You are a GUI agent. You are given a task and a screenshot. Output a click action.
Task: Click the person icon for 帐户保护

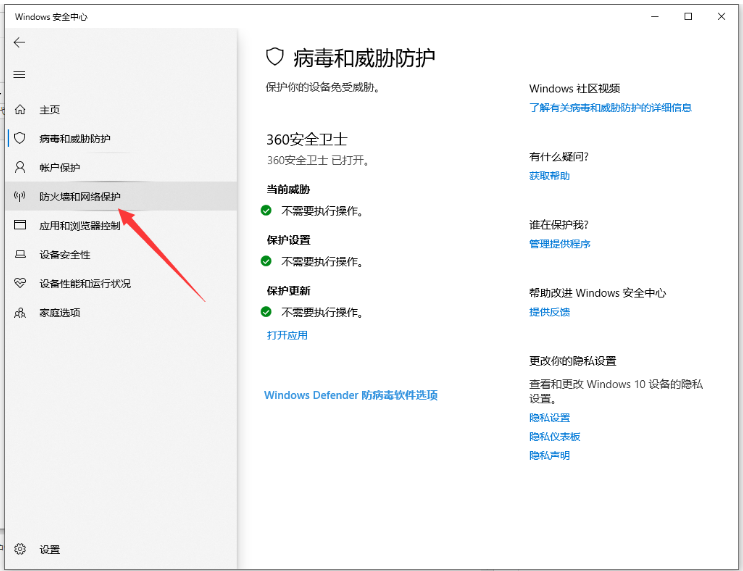[20, 167]
